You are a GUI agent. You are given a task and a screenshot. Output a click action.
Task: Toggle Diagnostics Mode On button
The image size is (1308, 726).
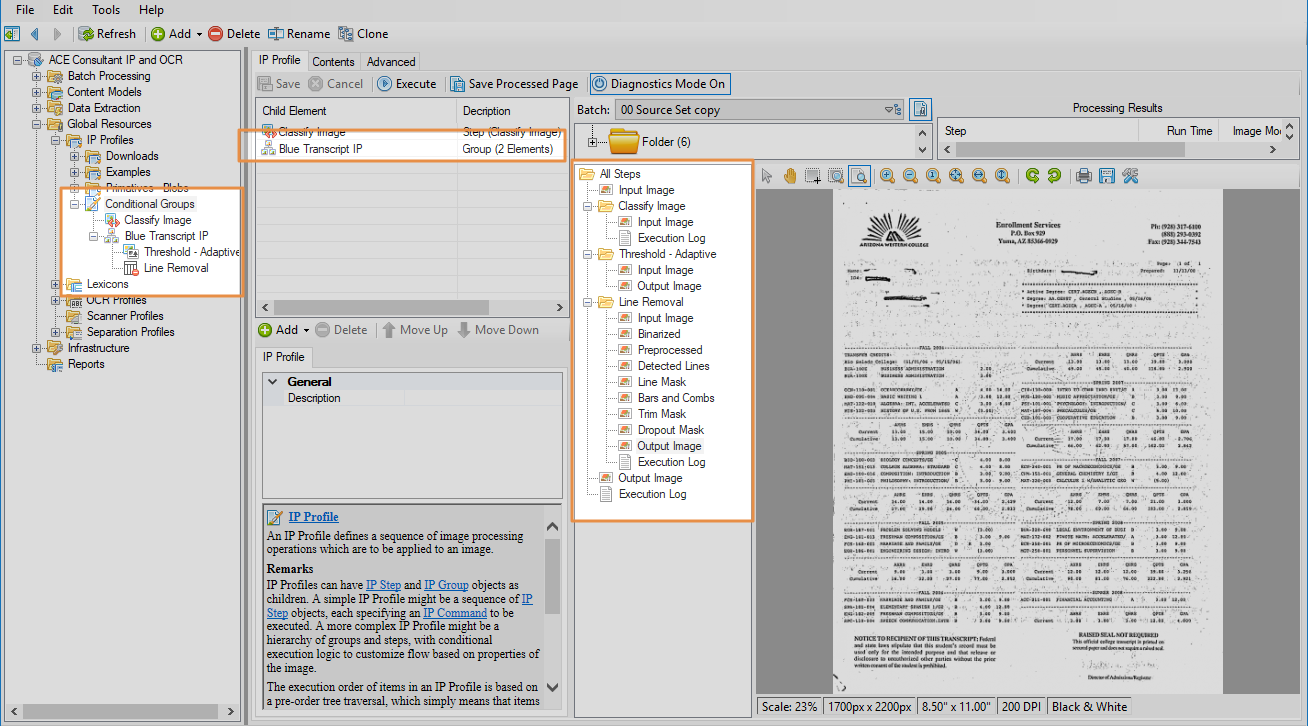point(658,84)
